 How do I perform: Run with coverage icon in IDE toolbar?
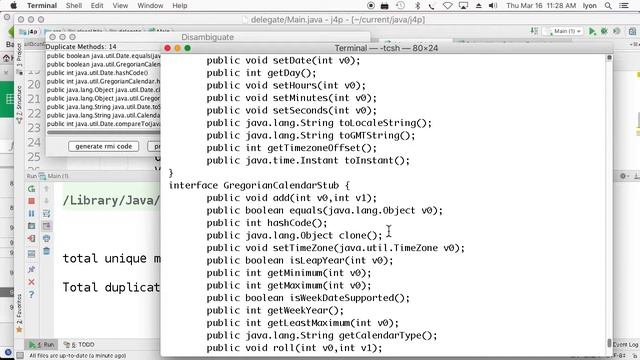(617, 31)
